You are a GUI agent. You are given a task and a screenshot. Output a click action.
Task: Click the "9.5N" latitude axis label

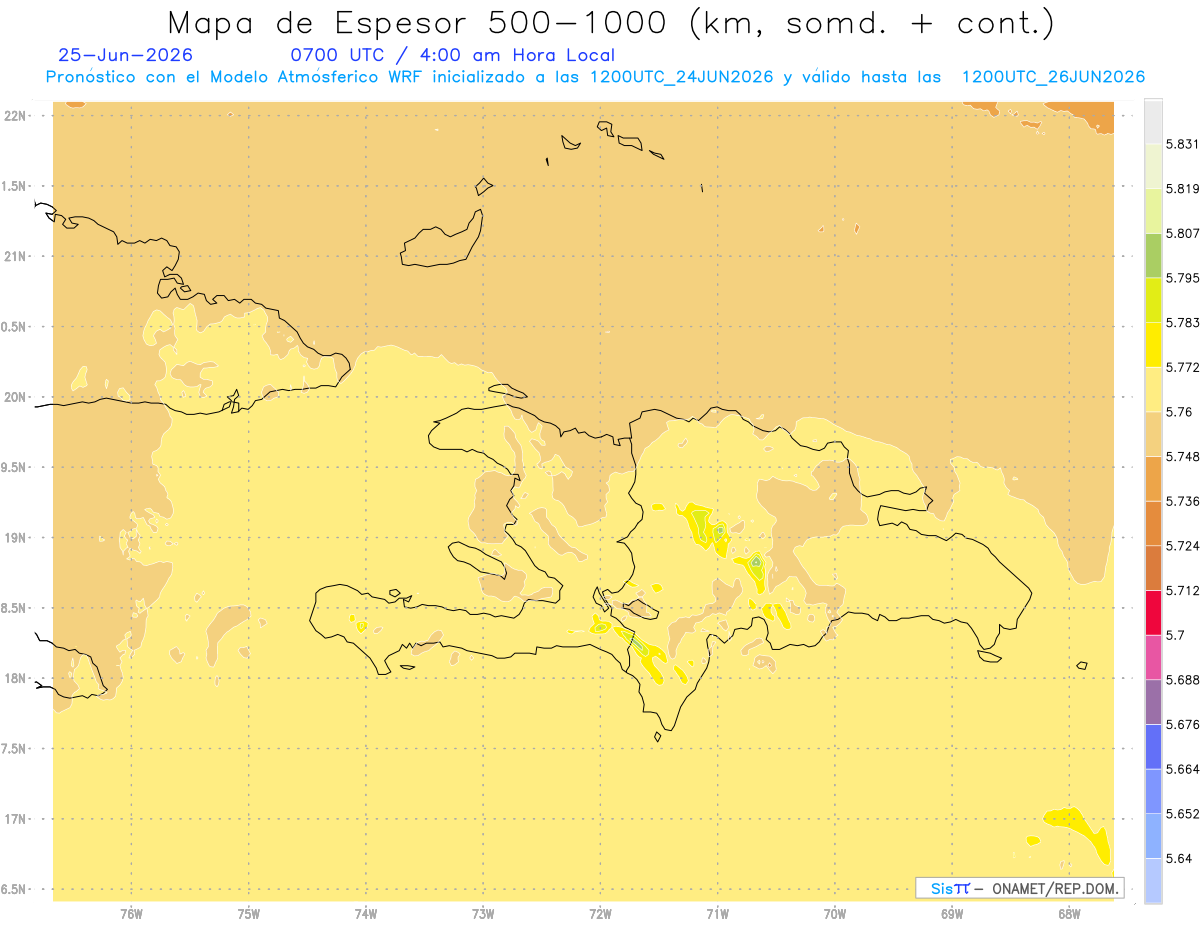coord(15,468)
